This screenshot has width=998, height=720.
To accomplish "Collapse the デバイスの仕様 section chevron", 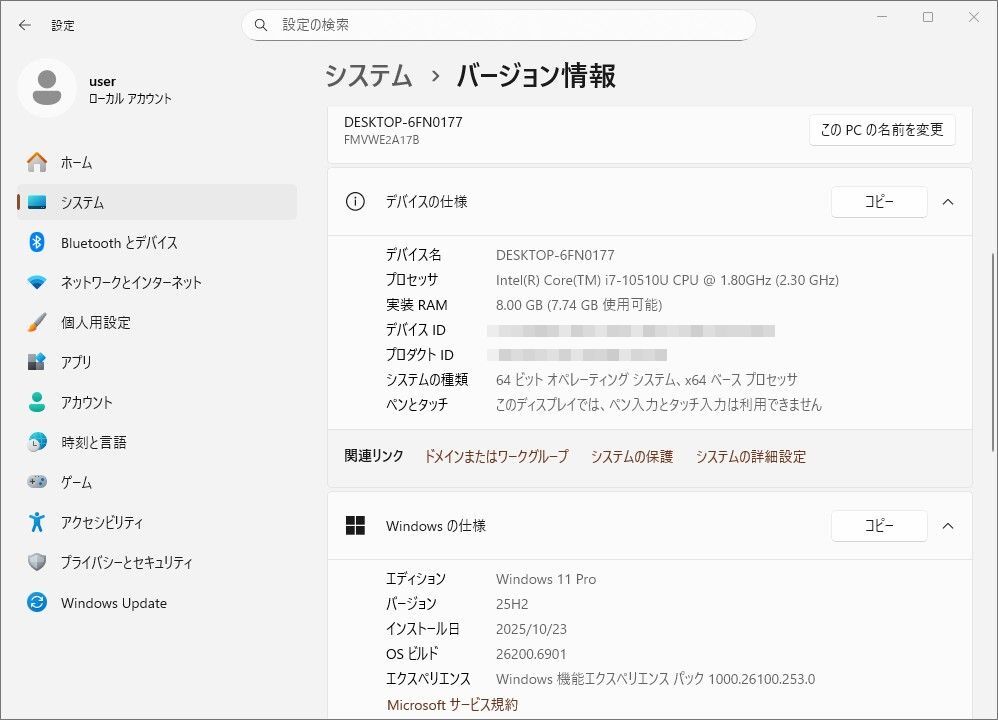I will [948, 202].
